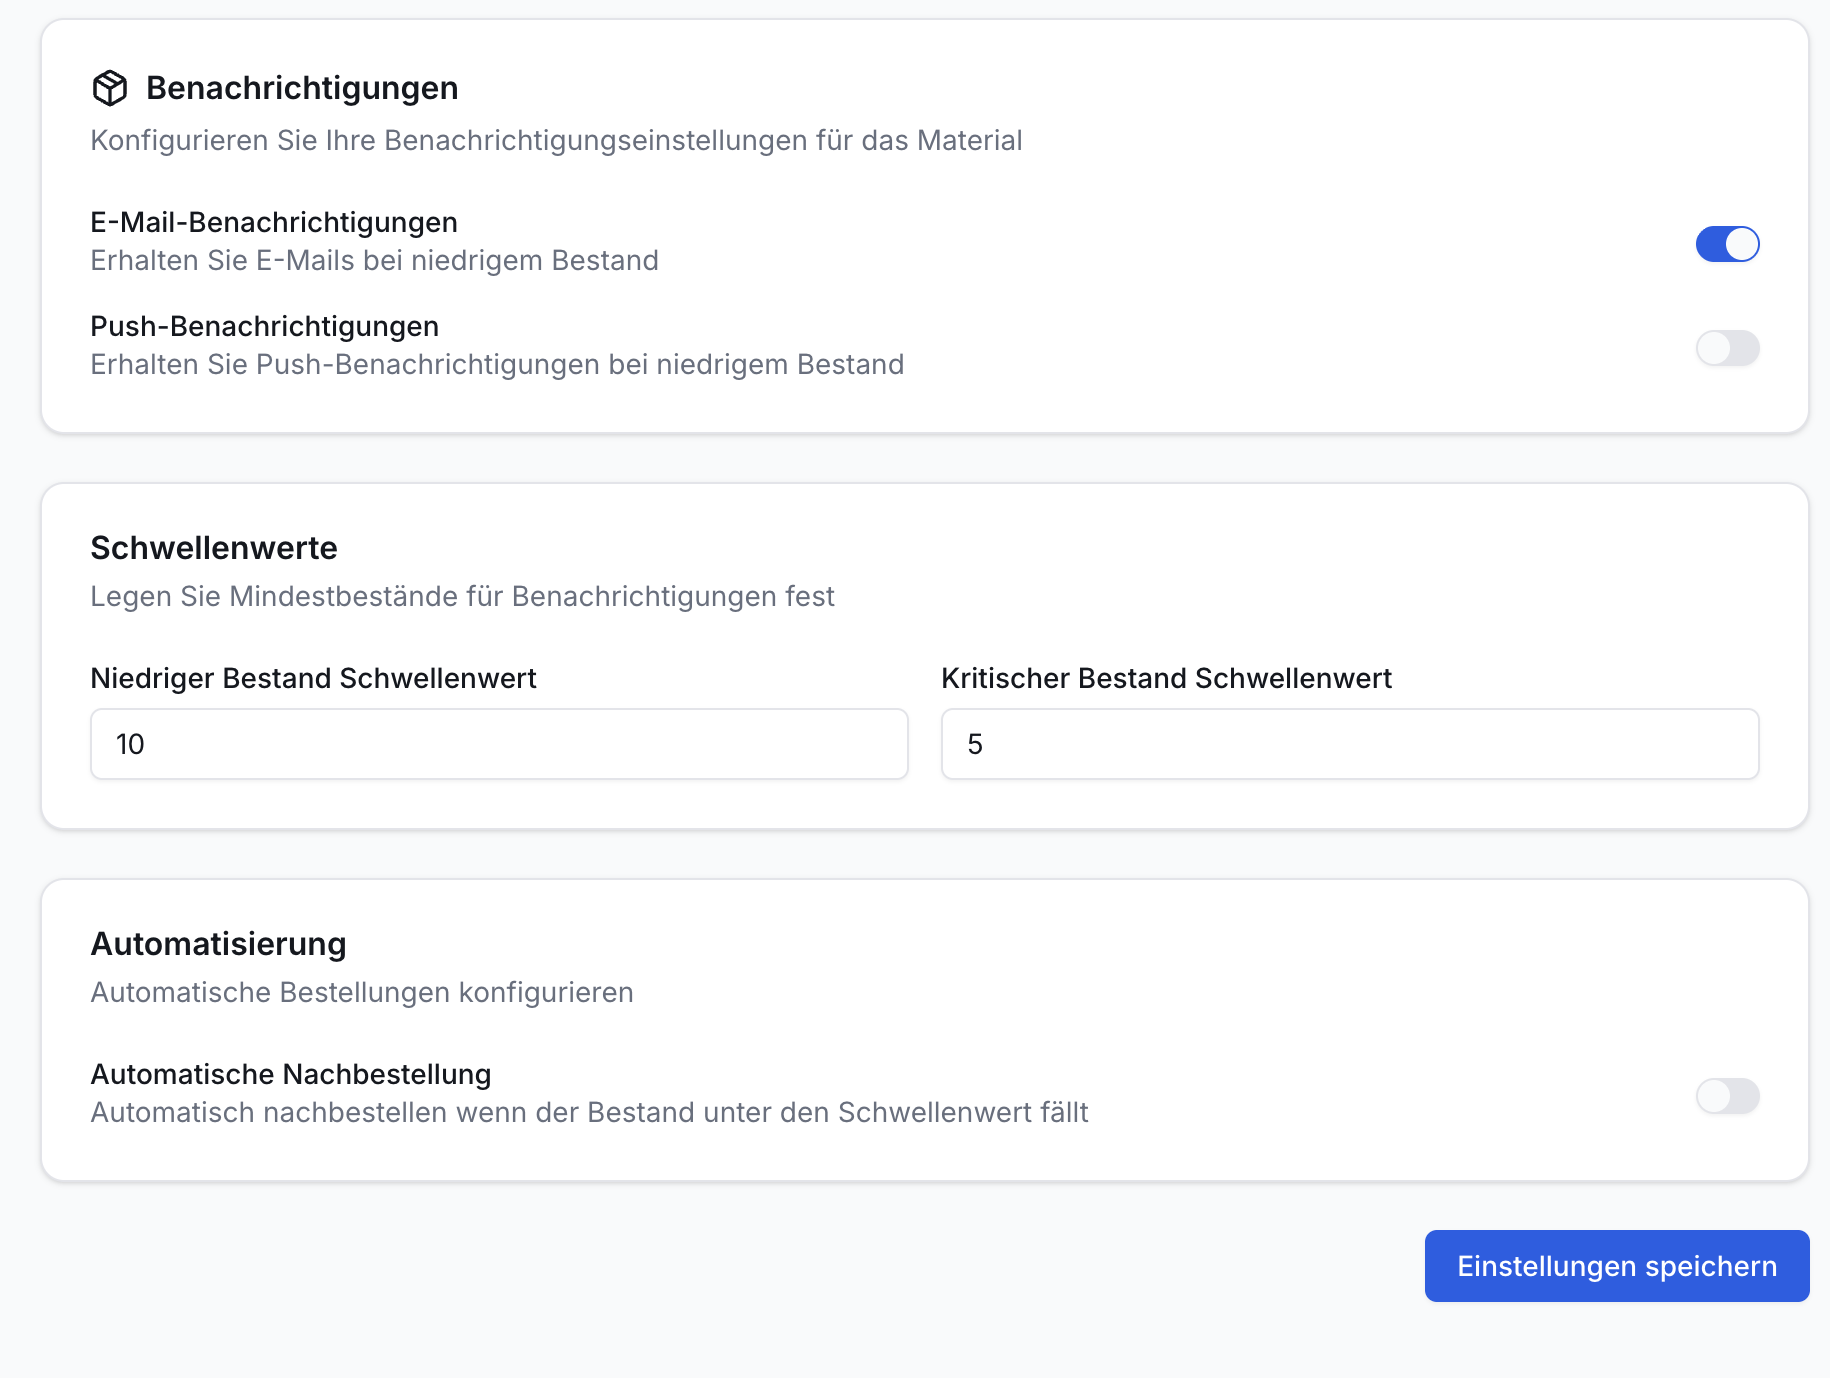Click the Push-Benachrichtigungen label
This screenshot has height=1378, width=1830.
coord(265,326)
